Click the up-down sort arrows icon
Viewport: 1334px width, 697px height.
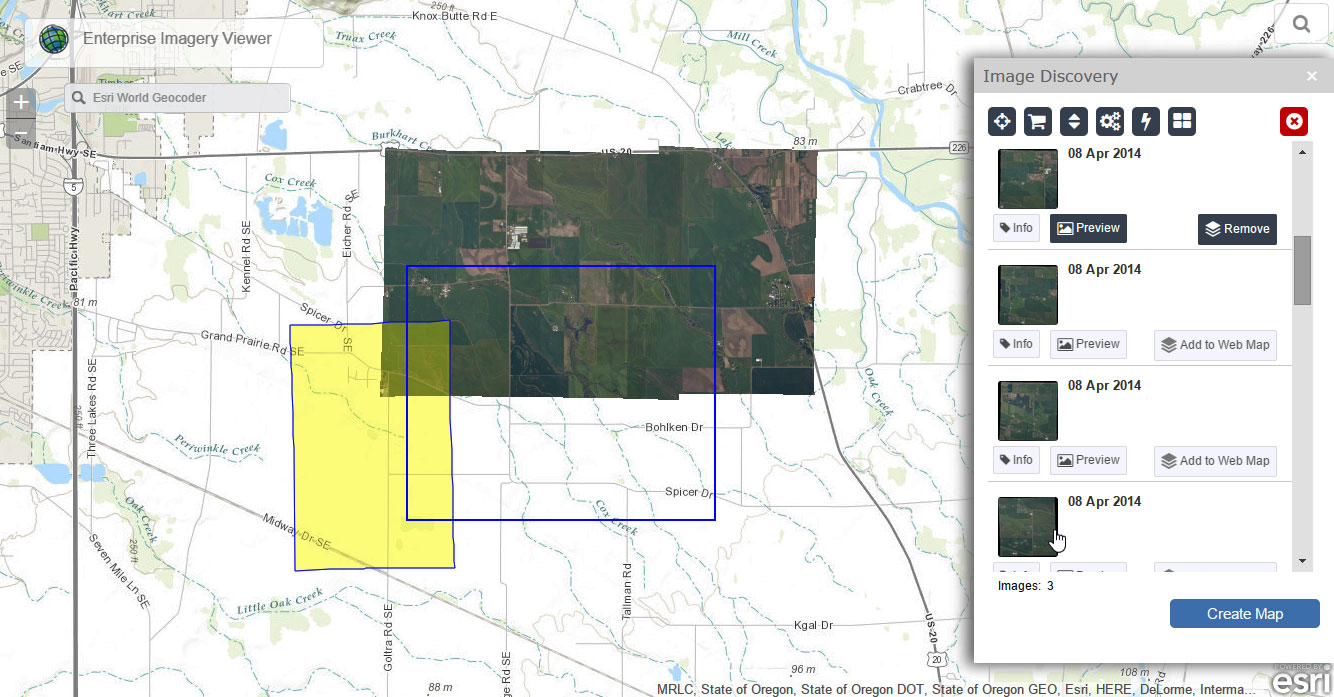pos(1074,122)
